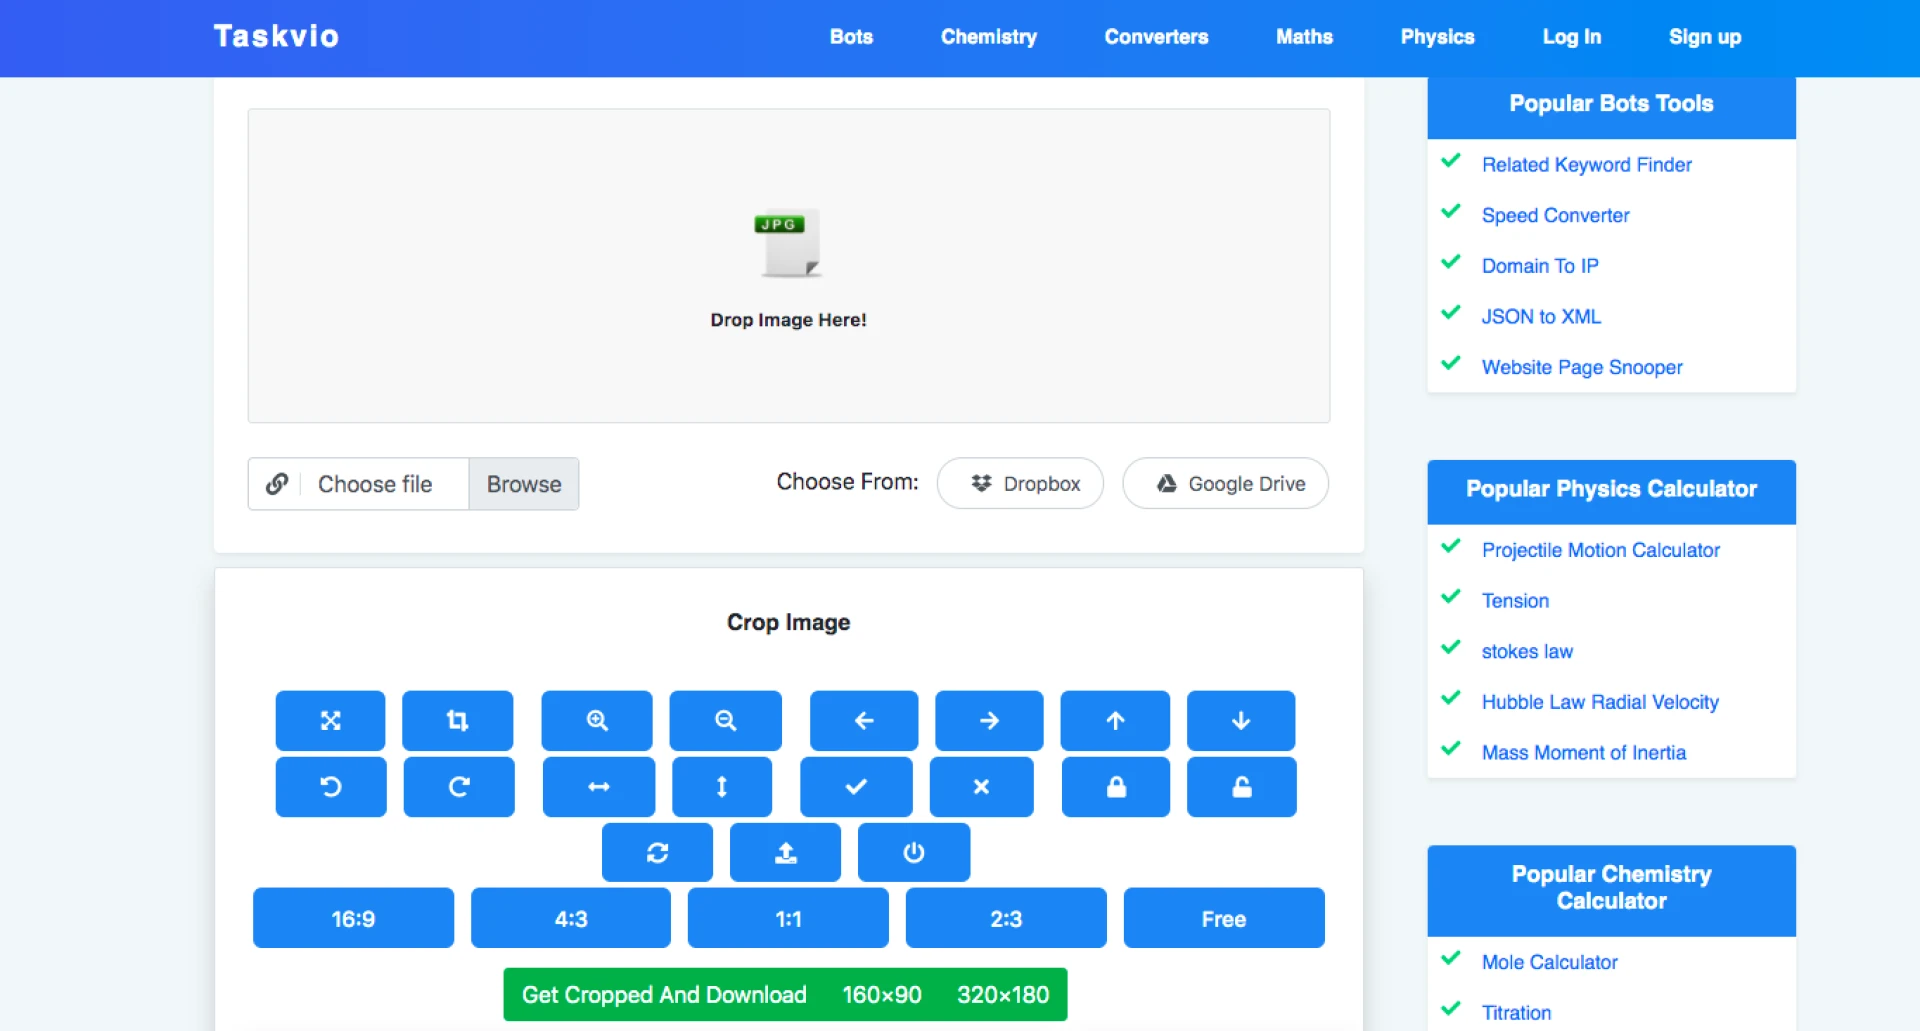Rotate image right with clockwise icon

click(x=458, y=787)
